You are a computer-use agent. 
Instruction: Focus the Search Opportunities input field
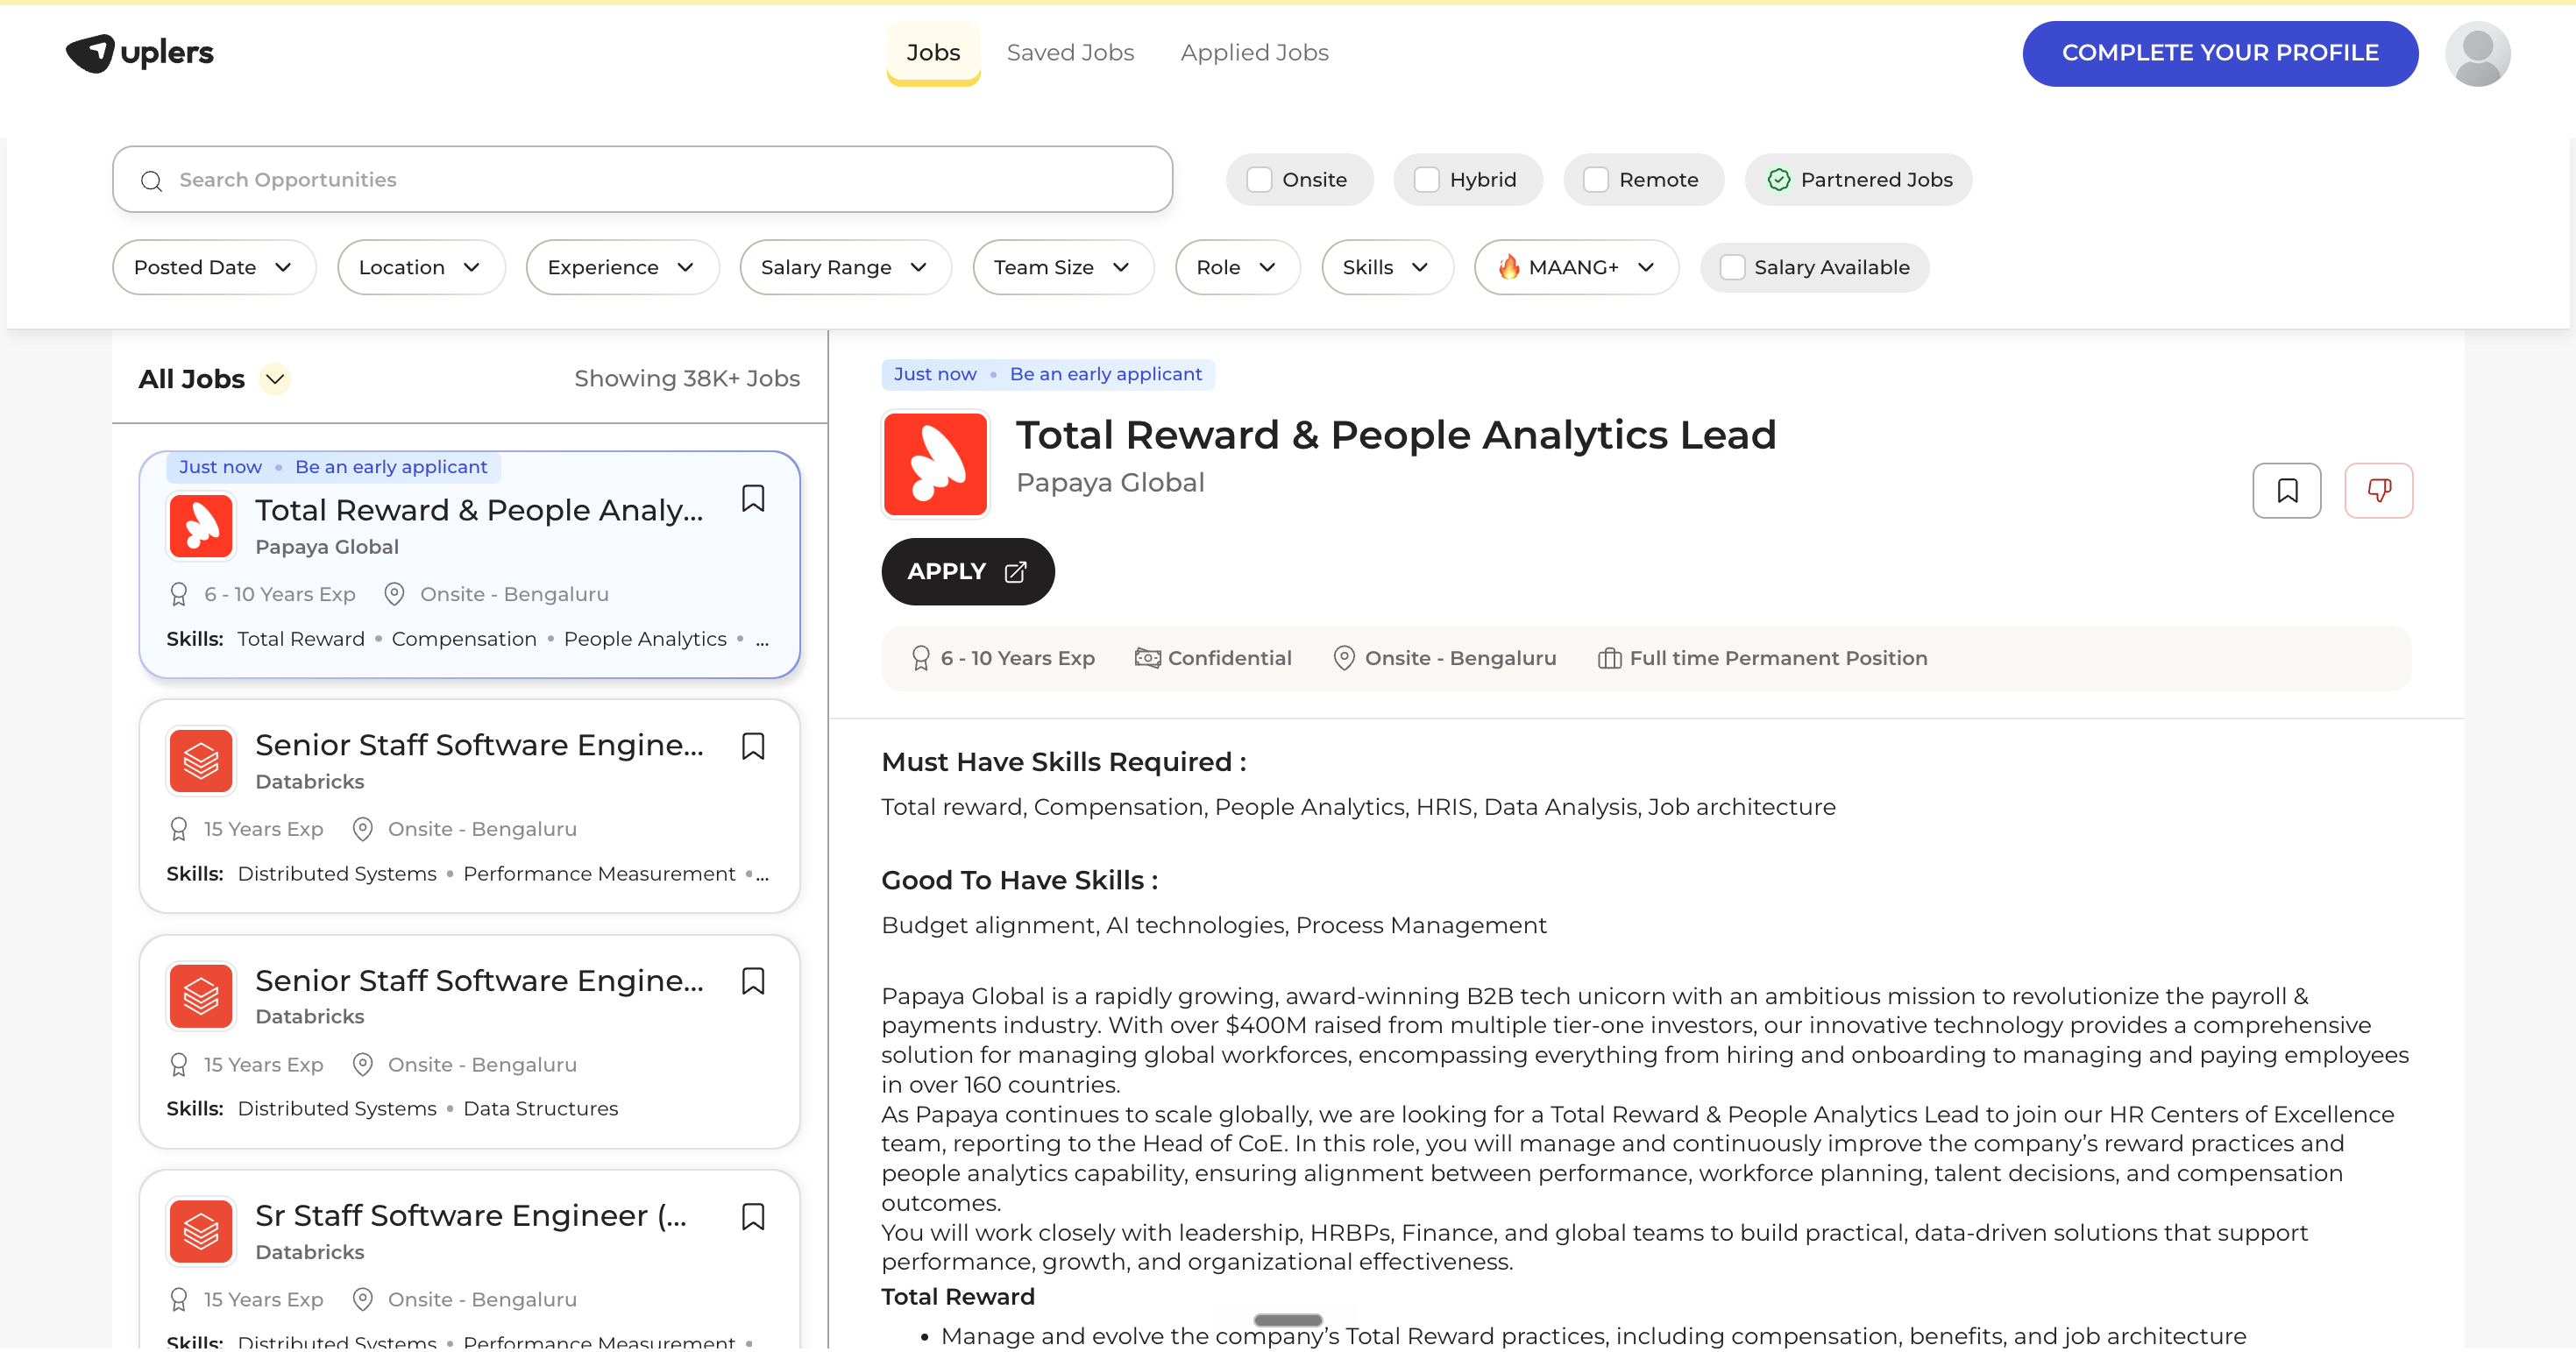[x=642, y=180]
